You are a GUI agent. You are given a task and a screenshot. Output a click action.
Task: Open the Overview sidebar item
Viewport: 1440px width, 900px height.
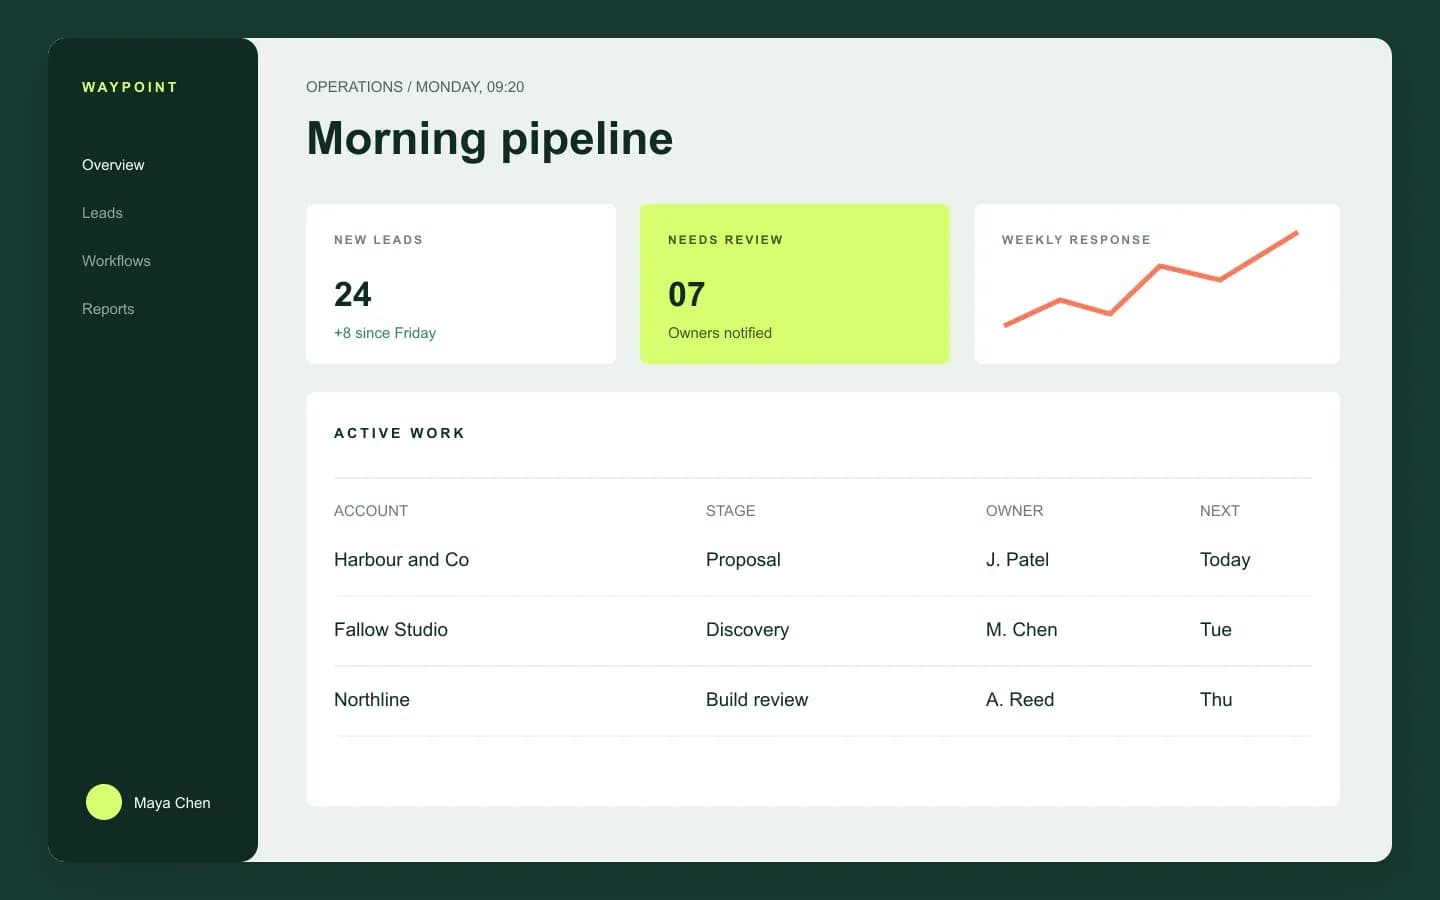[x=113, y=165]
